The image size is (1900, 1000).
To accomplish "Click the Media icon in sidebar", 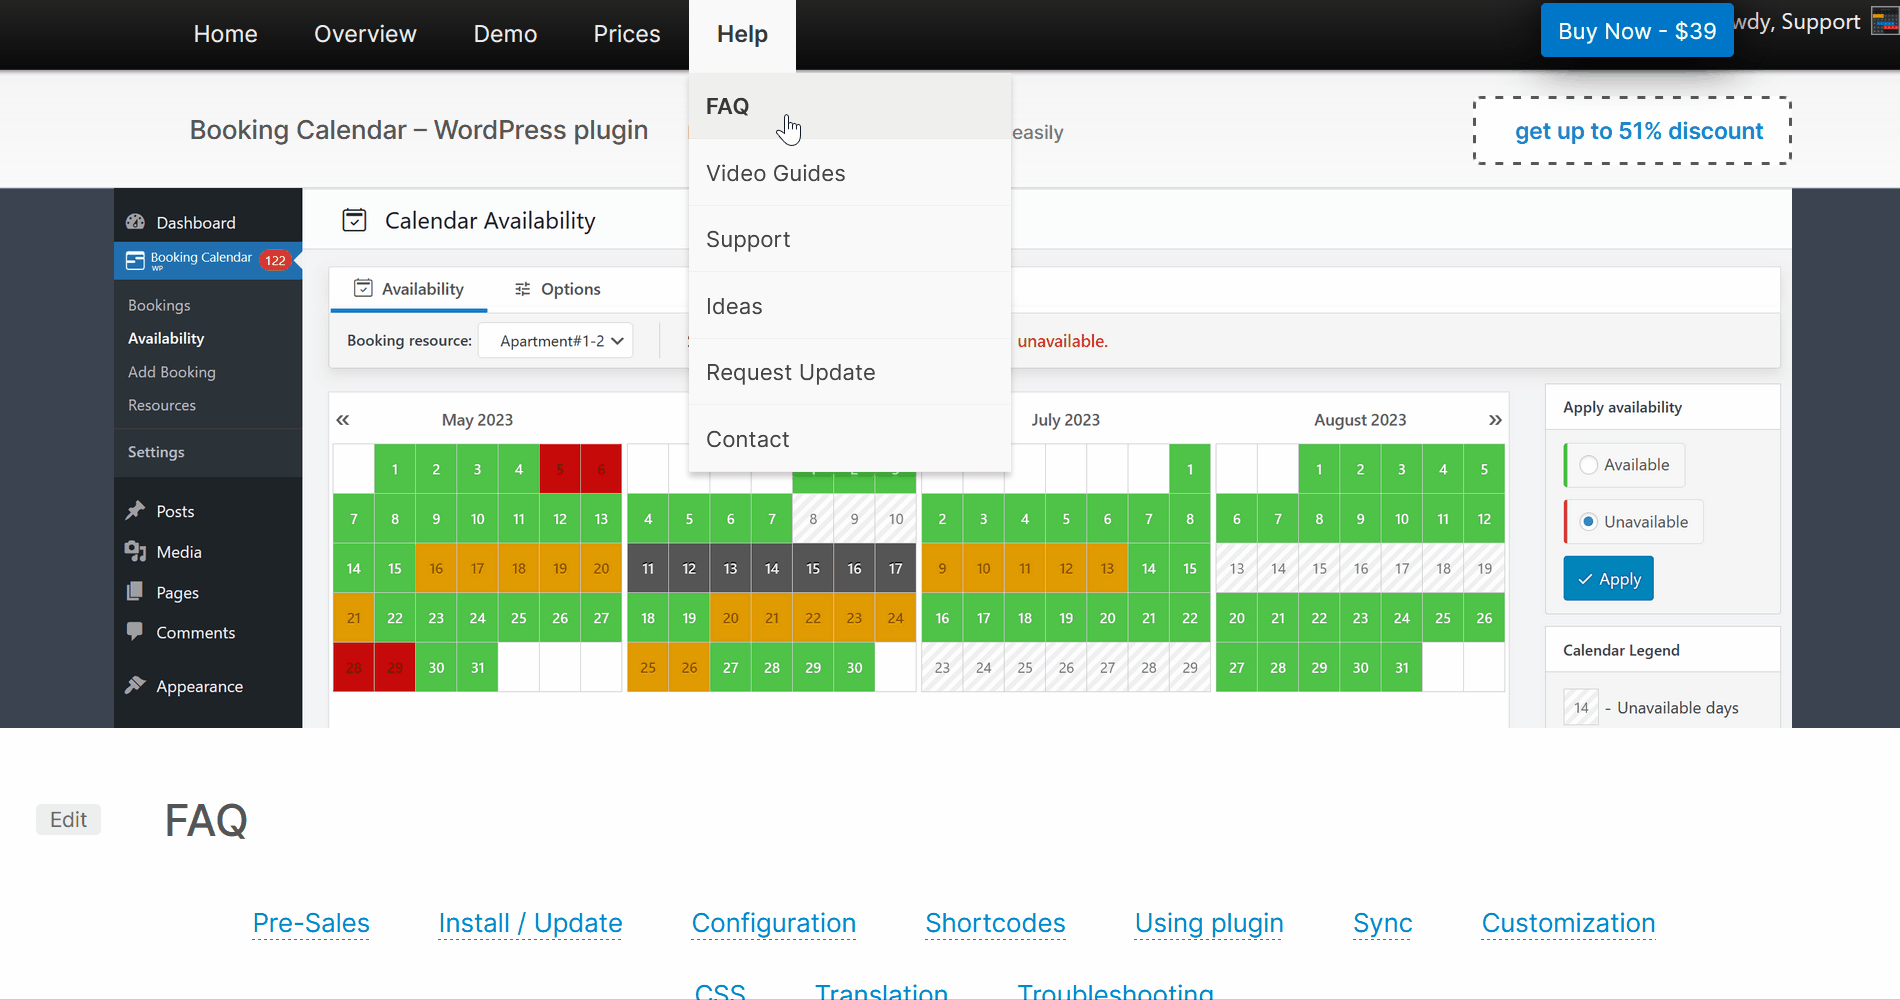I will (x=135, y=551).
